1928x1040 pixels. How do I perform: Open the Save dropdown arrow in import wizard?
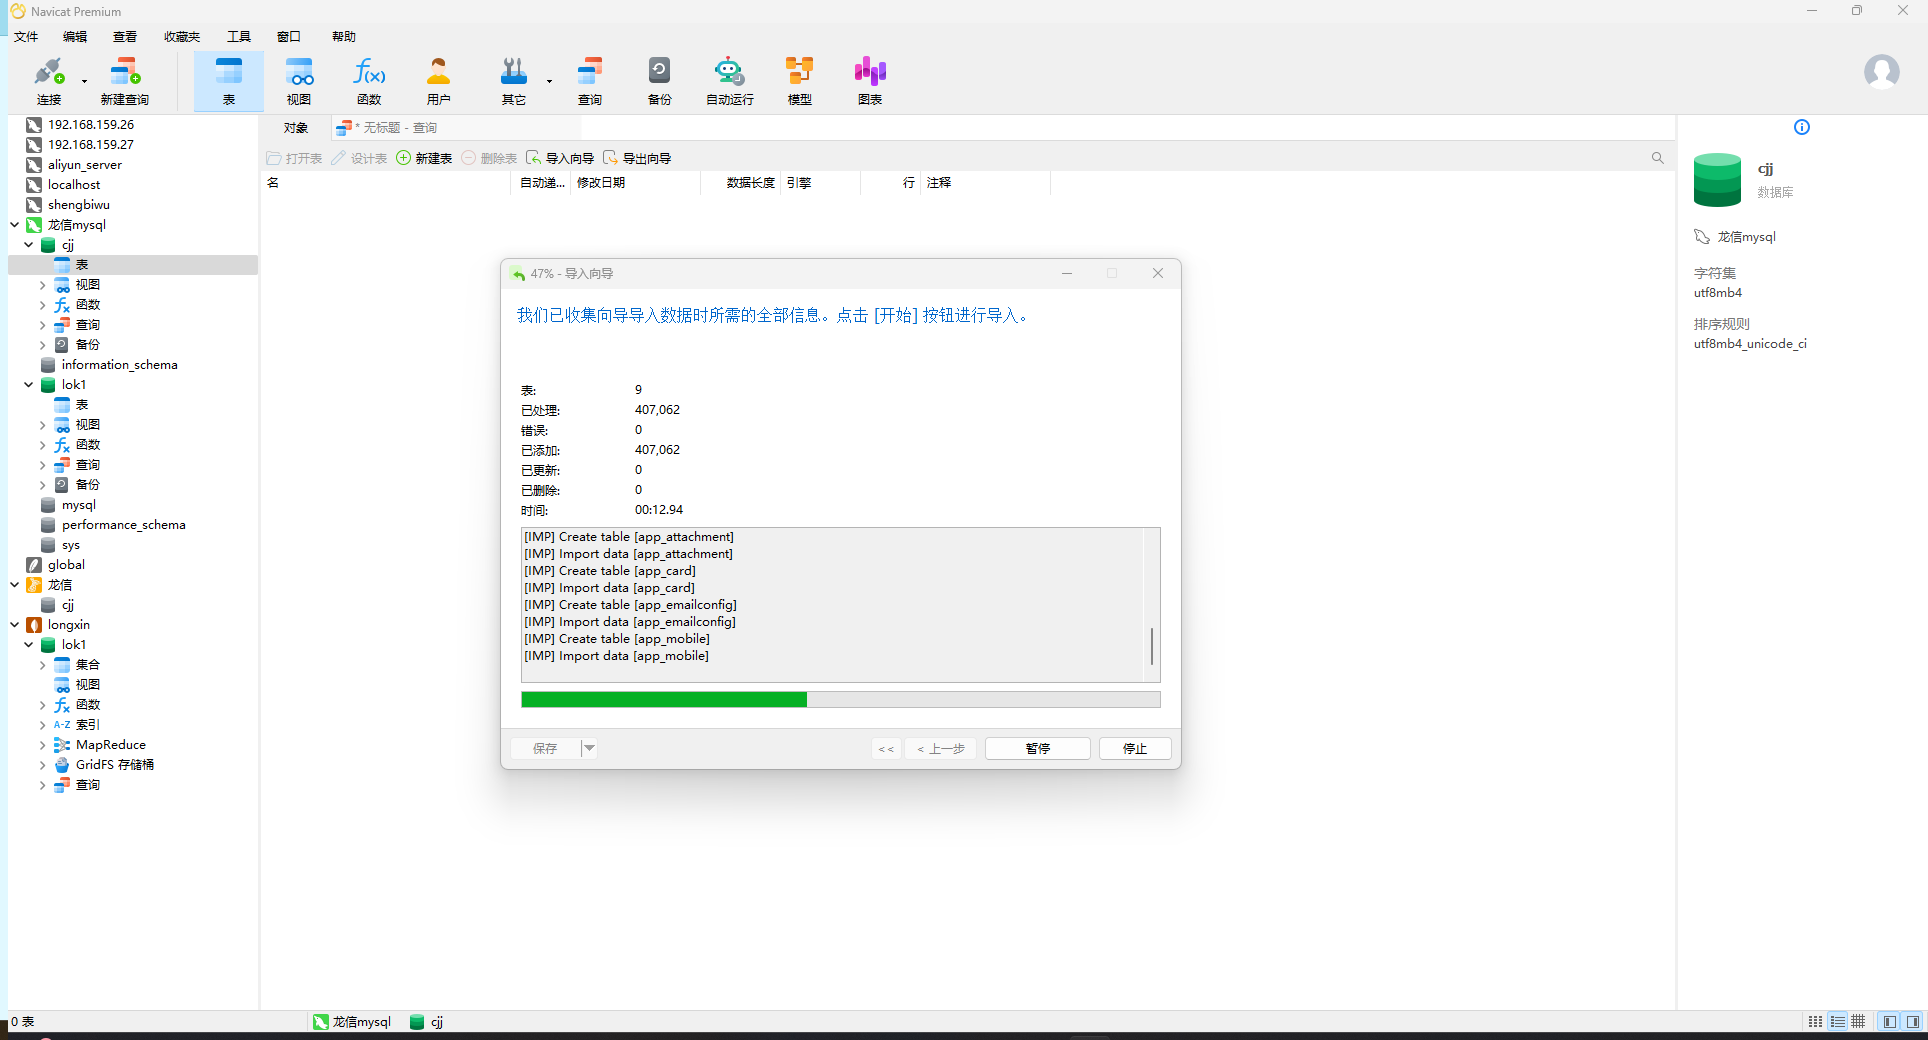(589, 748)
